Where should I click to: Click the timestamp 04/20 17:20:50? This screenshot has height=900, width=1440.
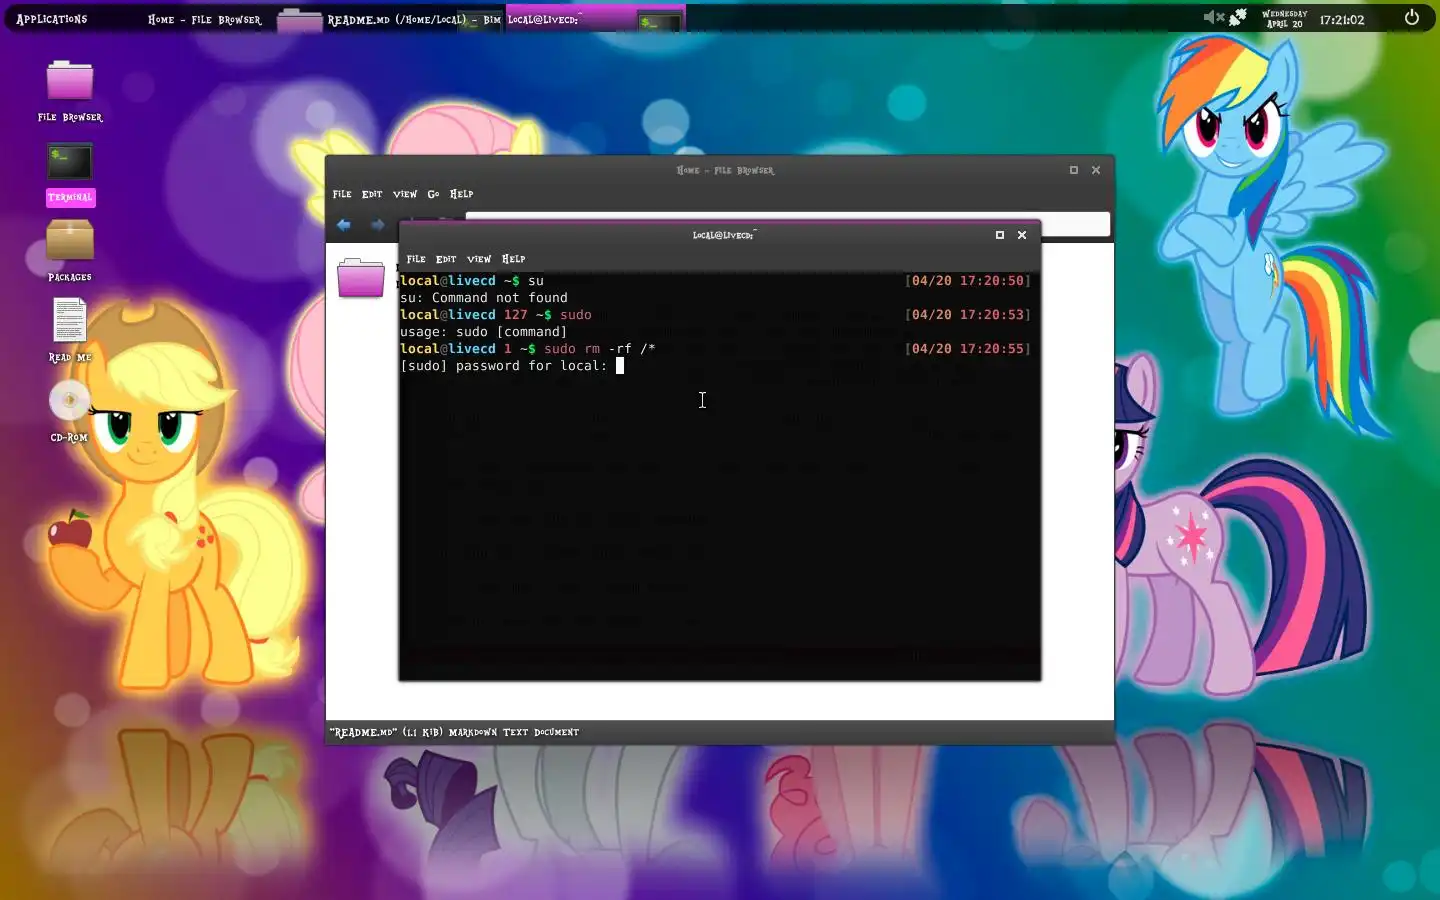click(968, 281)
